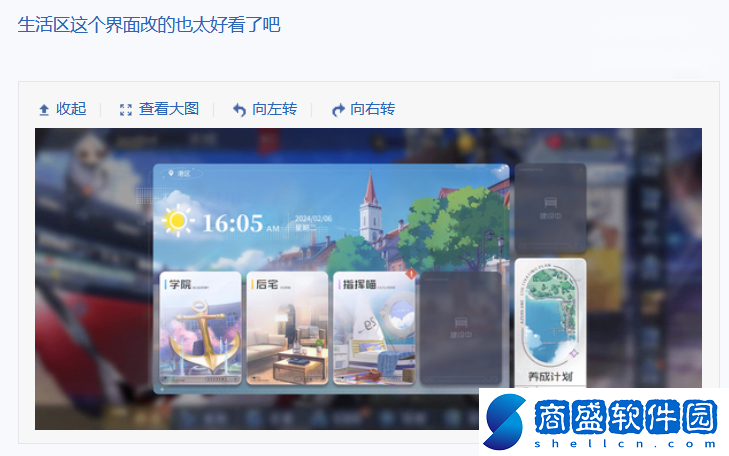The height and width of the screenshot is (456, 729).
Task: Click the red notification badge on 指挥喵
Action: pyautogui.click(x=411, y=274)
